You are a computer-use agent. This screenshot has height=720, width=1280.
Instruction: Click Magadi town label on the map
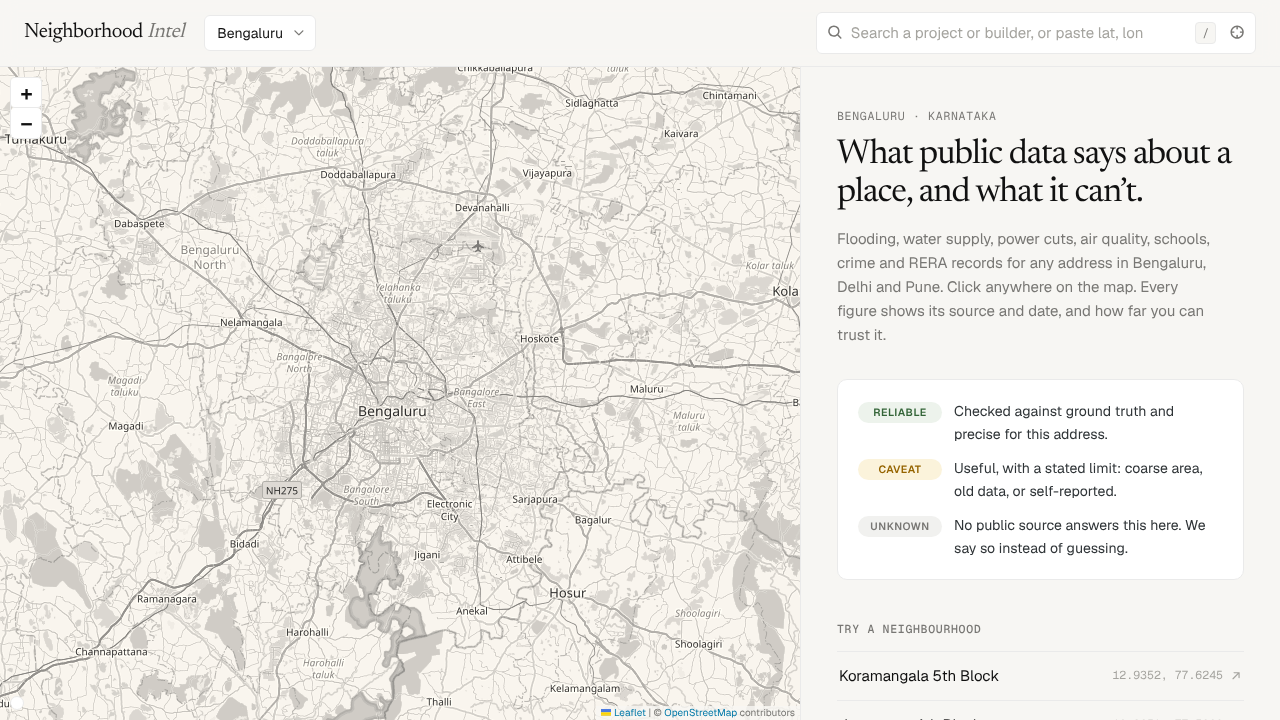click(x=126, y=426)
